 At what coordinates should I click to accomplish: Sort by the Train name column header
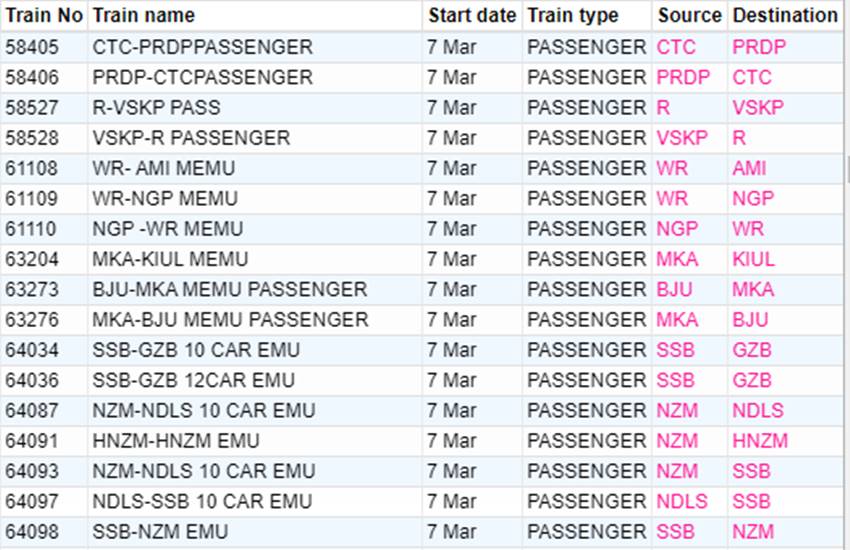[143, 15]
